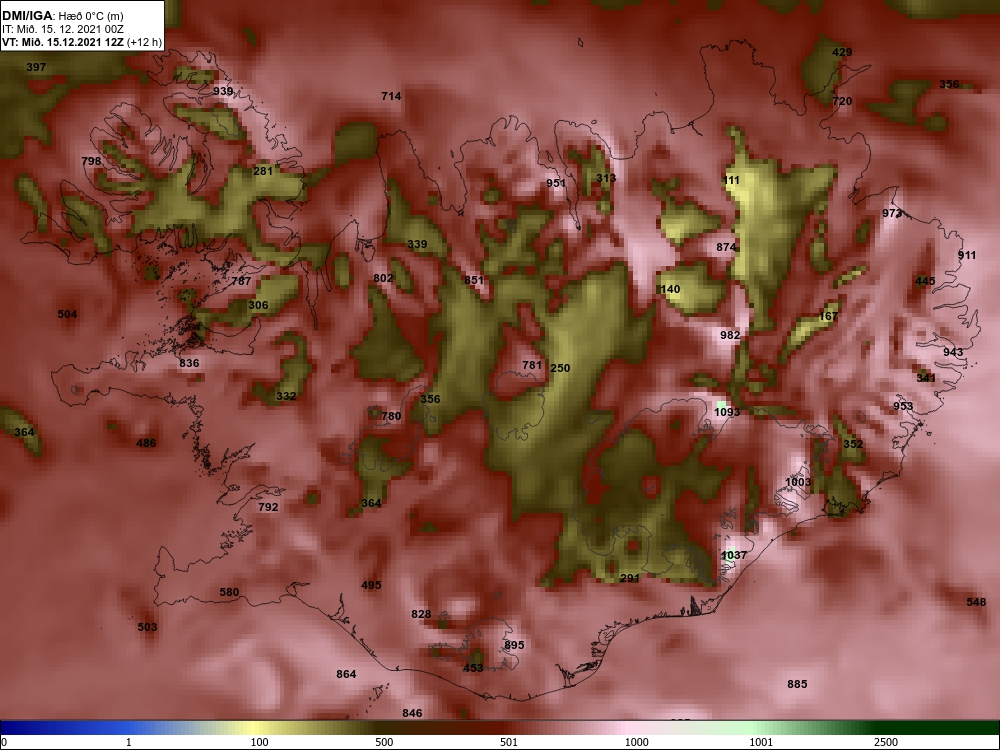Select the 911 value on the east coast

(967, 255)
